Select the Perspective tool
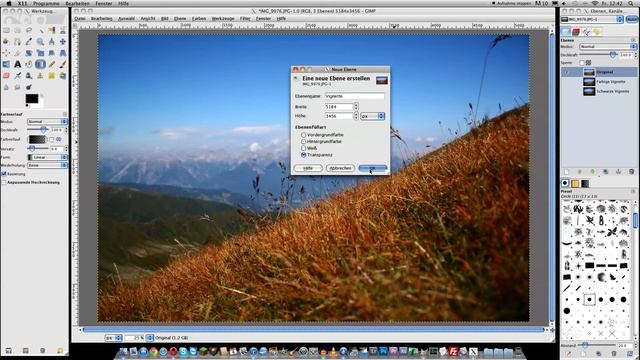The width and height of the screenshot is (640, 360). 62,53
